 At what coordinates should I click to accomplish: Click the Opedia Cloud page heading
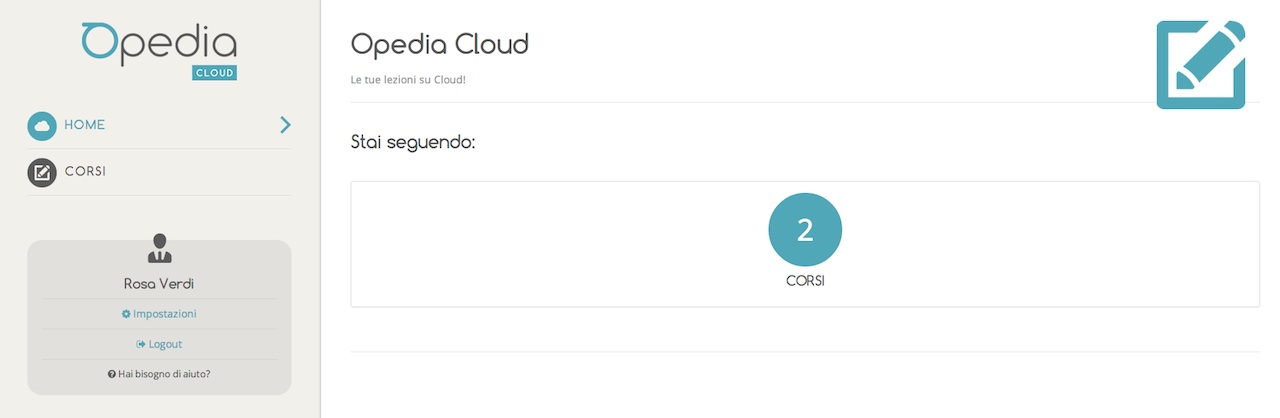tap(440, 45)
